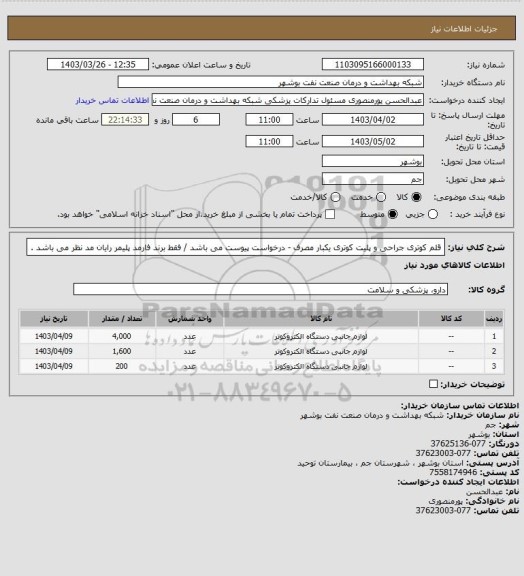Click the واحد شمارش column header
524x576 pixels.
[x=190, y=318]
